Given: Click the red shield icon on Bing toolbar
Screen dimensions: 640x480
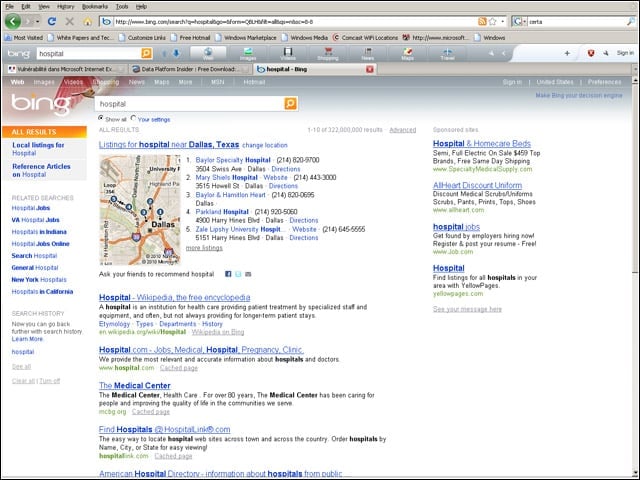Looking at the screenshot, I should pyautogui.click(x=591, y=53).
